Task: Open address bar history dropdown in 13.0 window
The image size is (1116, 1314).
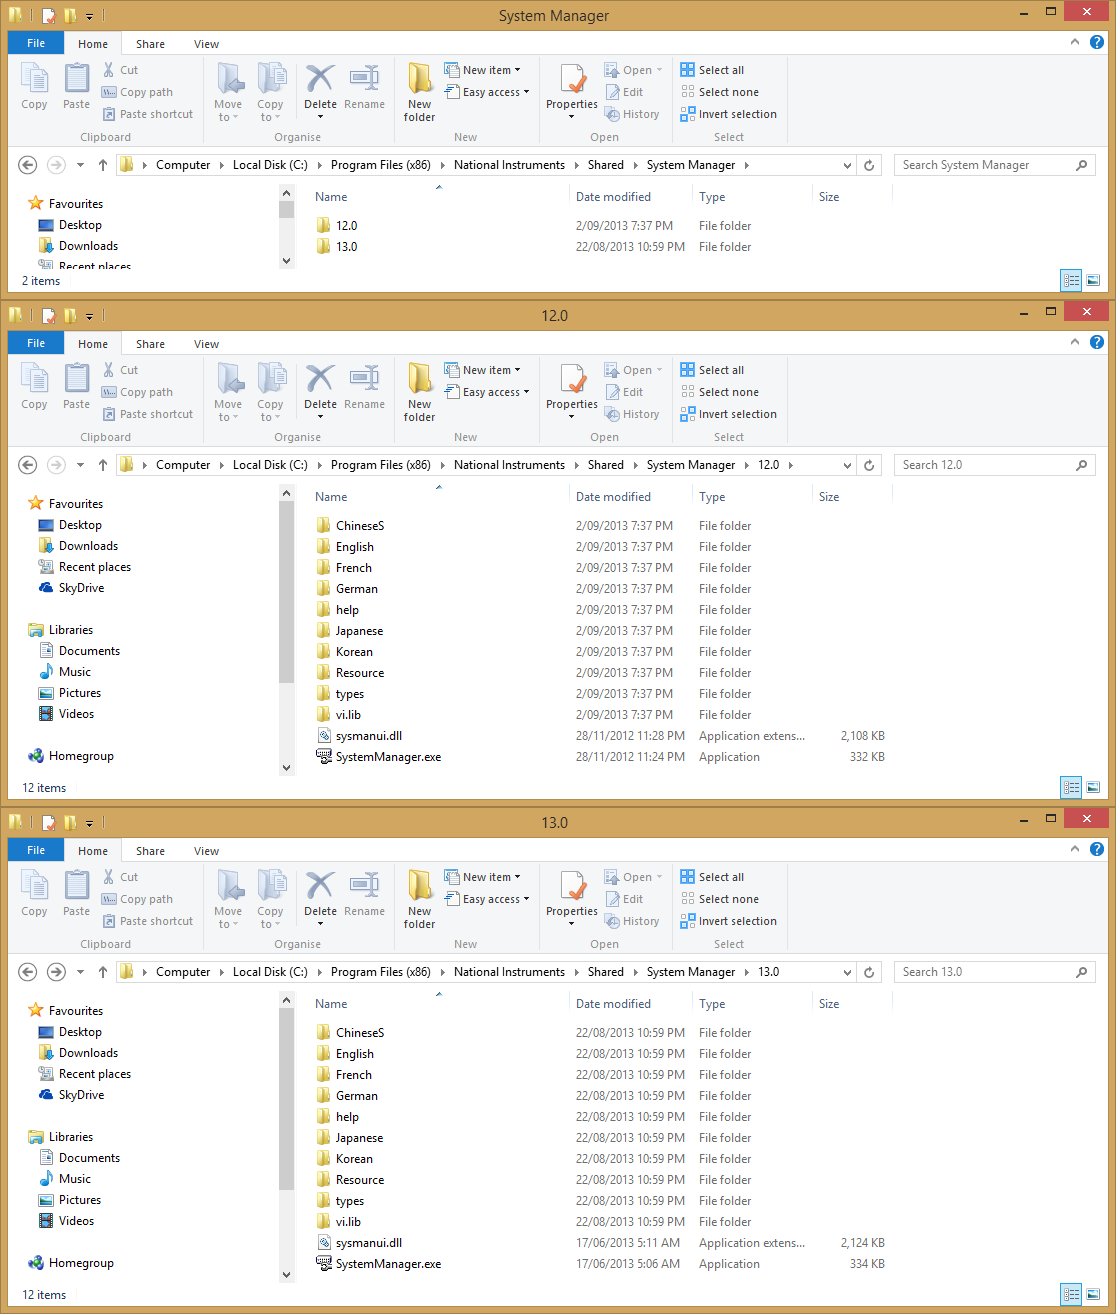Action: 848,972
